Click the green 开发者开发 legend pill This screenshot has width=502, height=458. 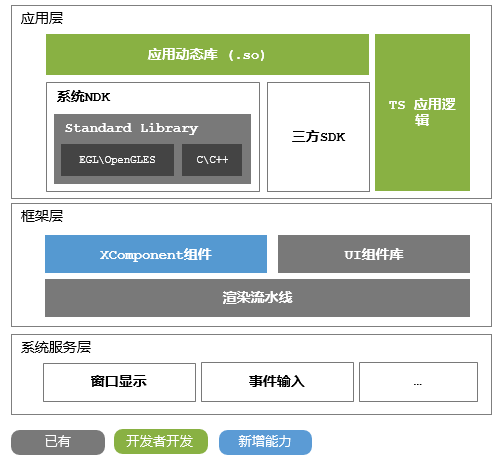(x=161, y=441)
